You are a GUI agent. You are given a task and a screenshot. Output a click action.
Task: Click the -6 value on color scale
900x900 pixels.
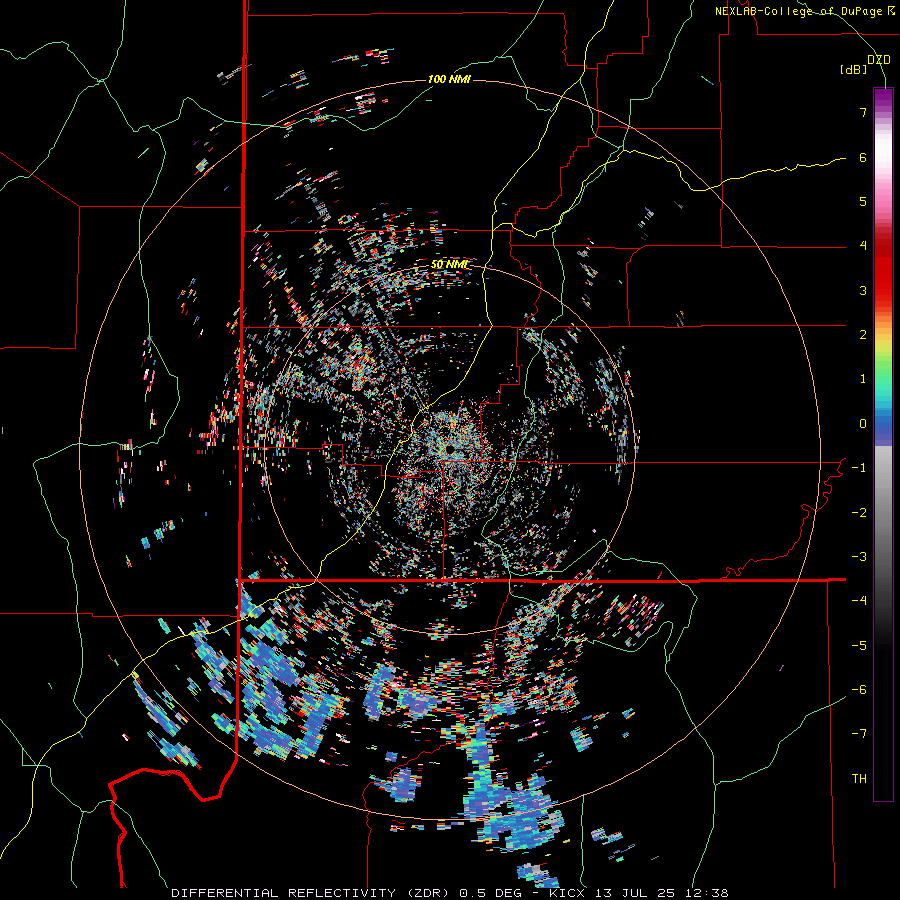[x=859, y=690]
